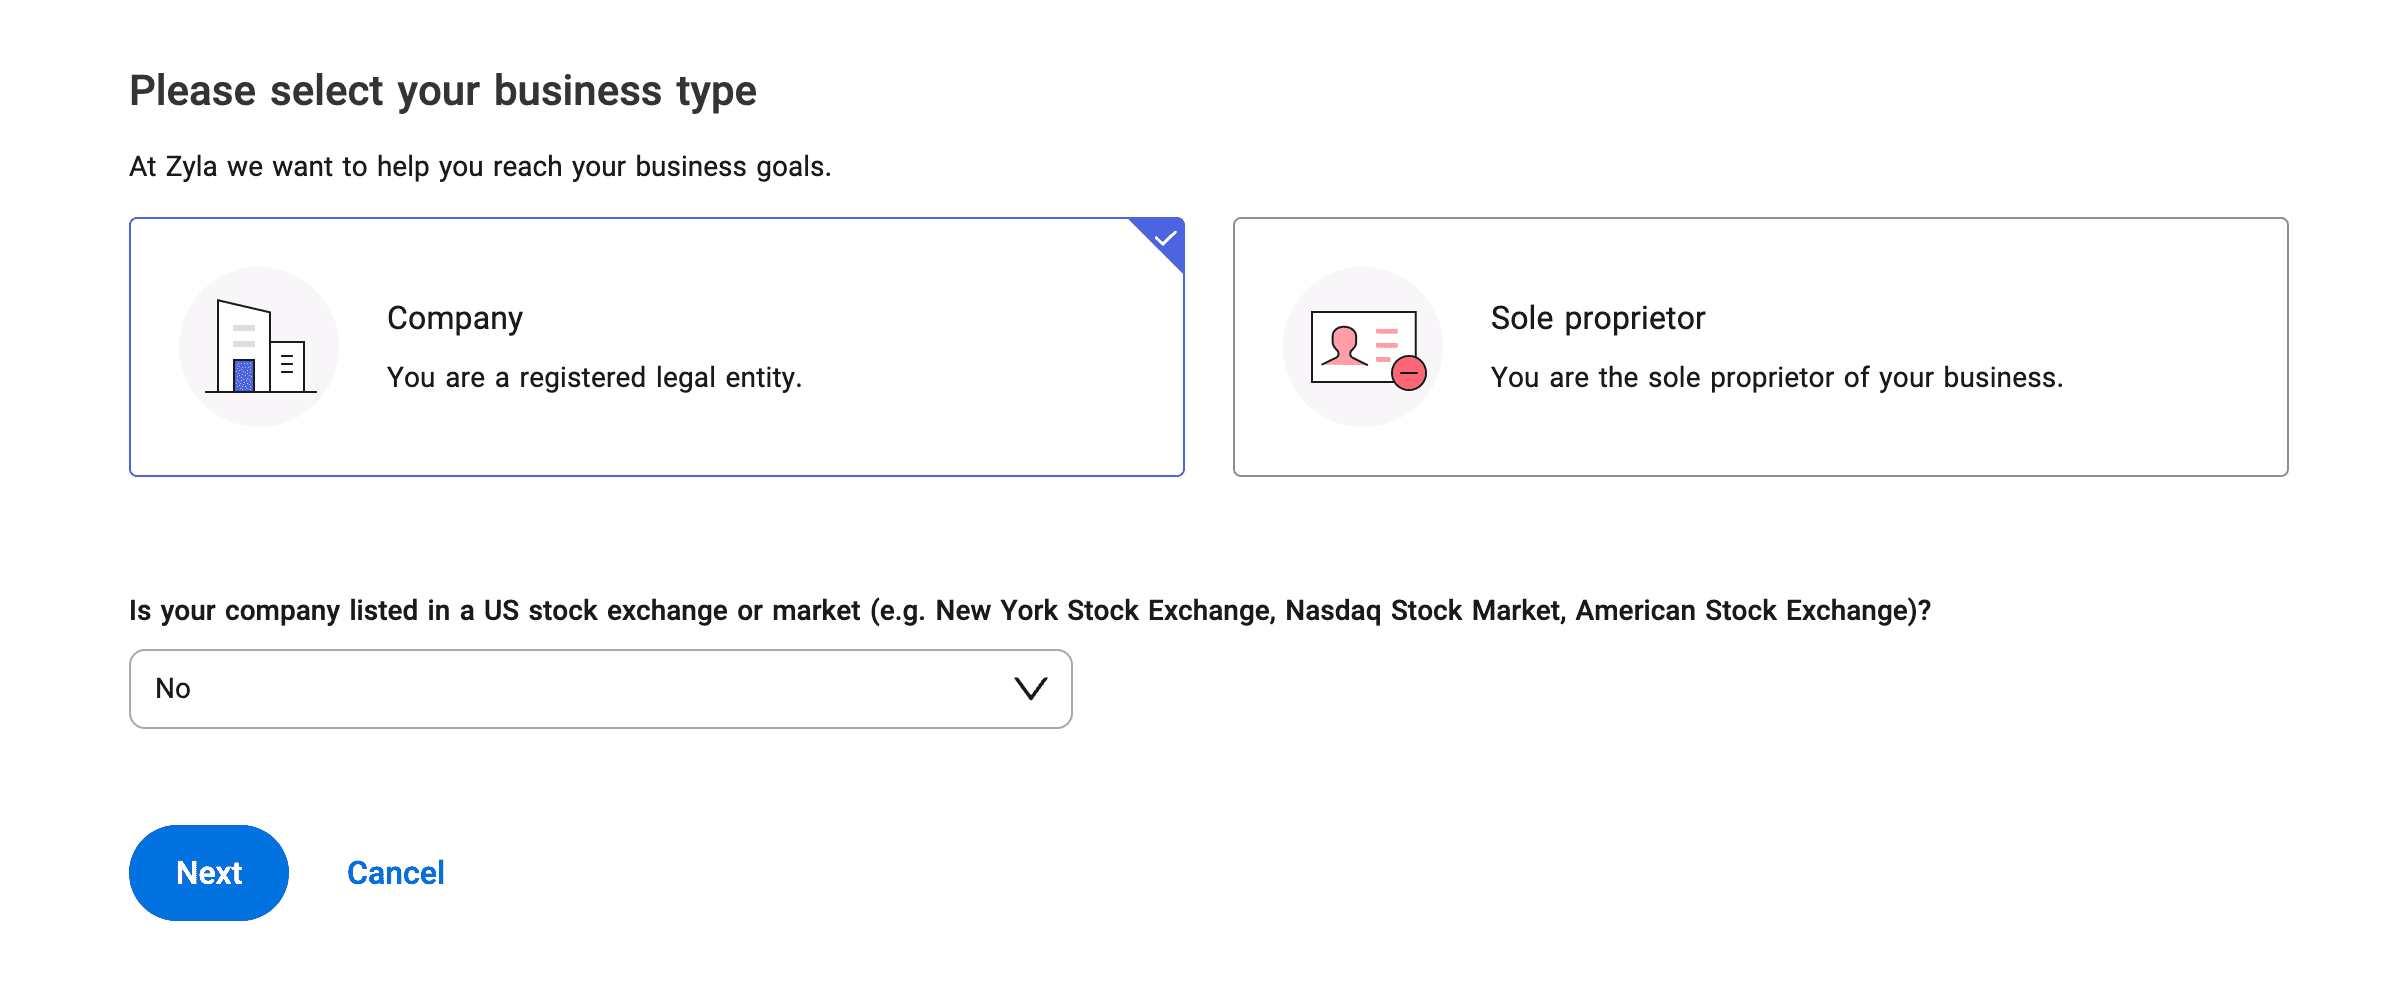Image resolution: width=2400 pixels, height=994 pixels.
Task: Open the stock exchange listing dropdown
Action: point(600,689)
